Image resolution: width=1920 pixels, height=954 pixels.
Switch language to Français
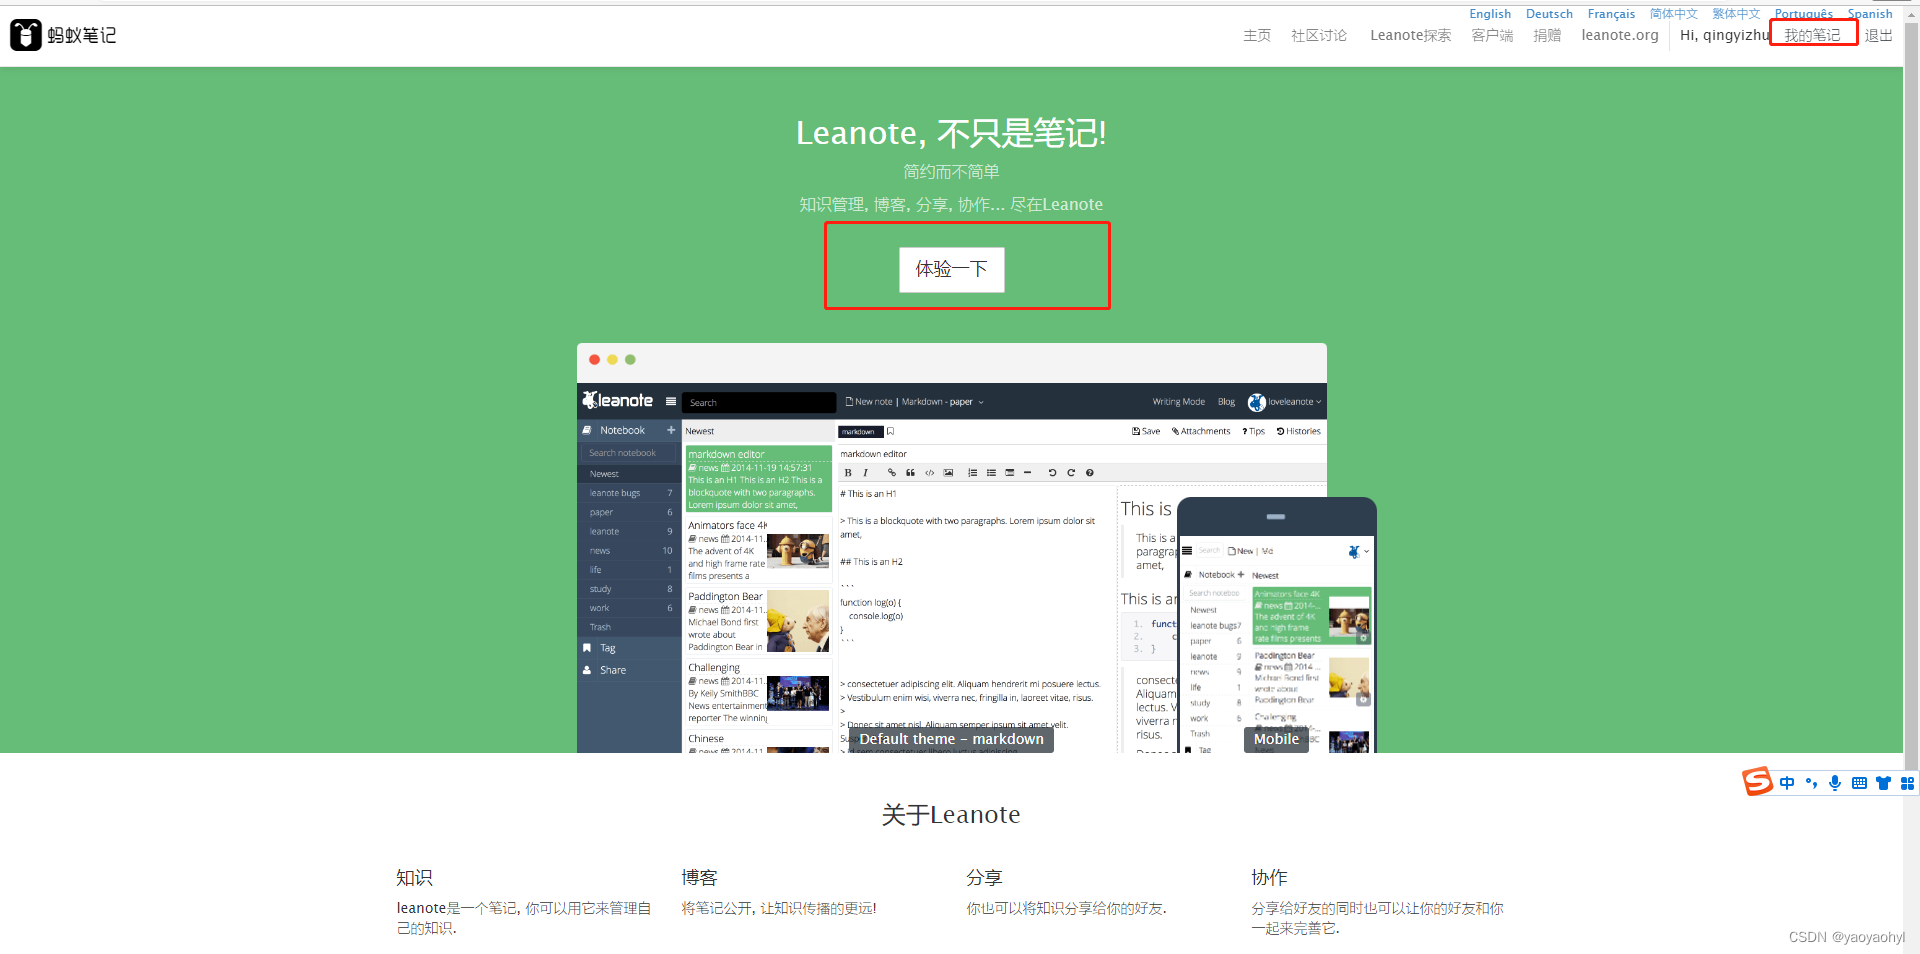click(1611, 14)
